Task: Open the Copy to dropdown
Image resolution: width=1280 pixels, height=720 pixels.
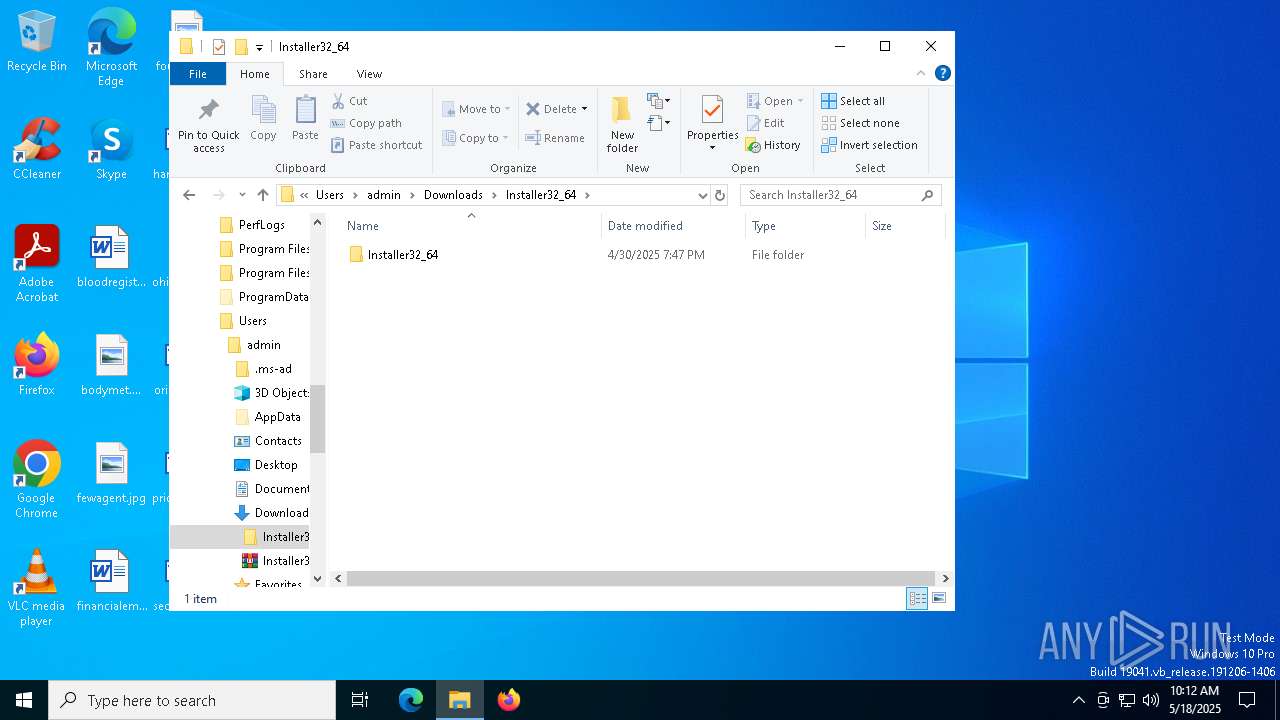Action: (476, 138)
